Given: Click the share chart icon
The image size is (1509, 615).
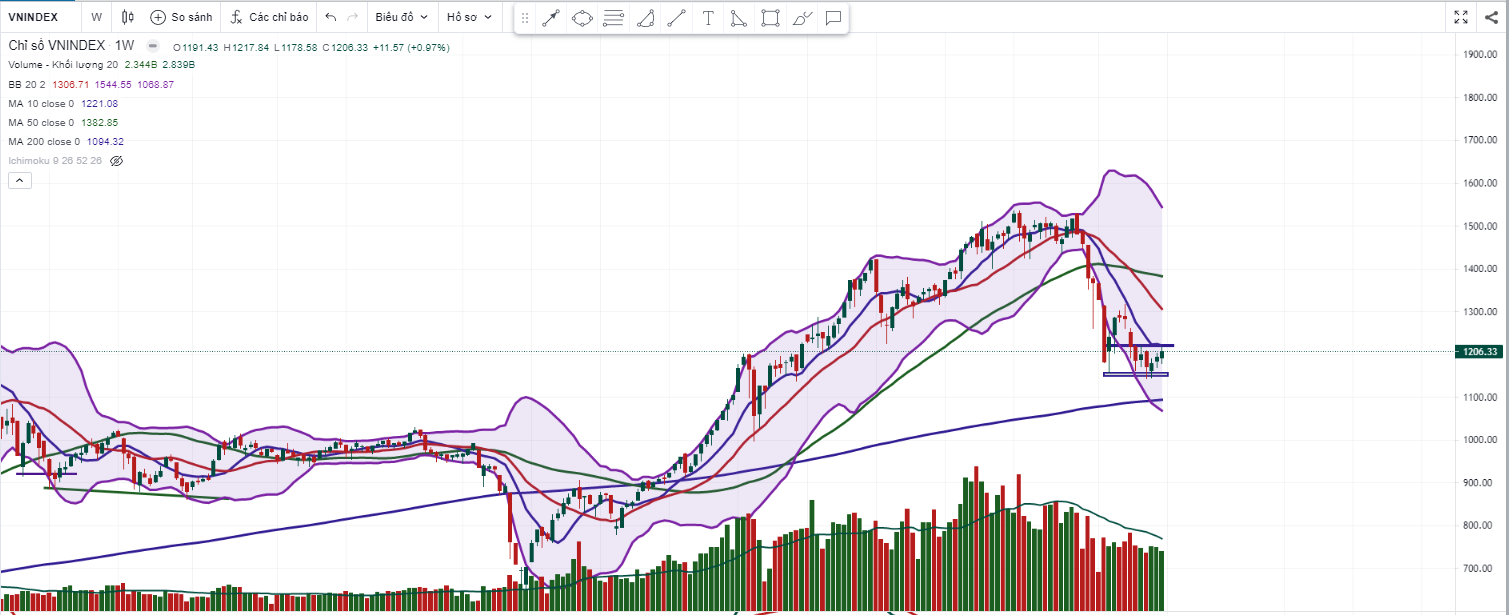Looking at the screenshot, I should [x=1492, y=17].
